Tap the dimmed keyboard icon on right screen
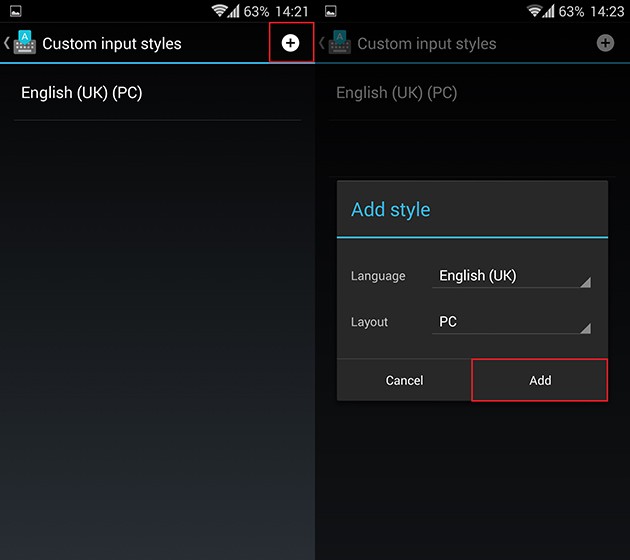This screenshot has height=560, width=630. tap(340, 42)
